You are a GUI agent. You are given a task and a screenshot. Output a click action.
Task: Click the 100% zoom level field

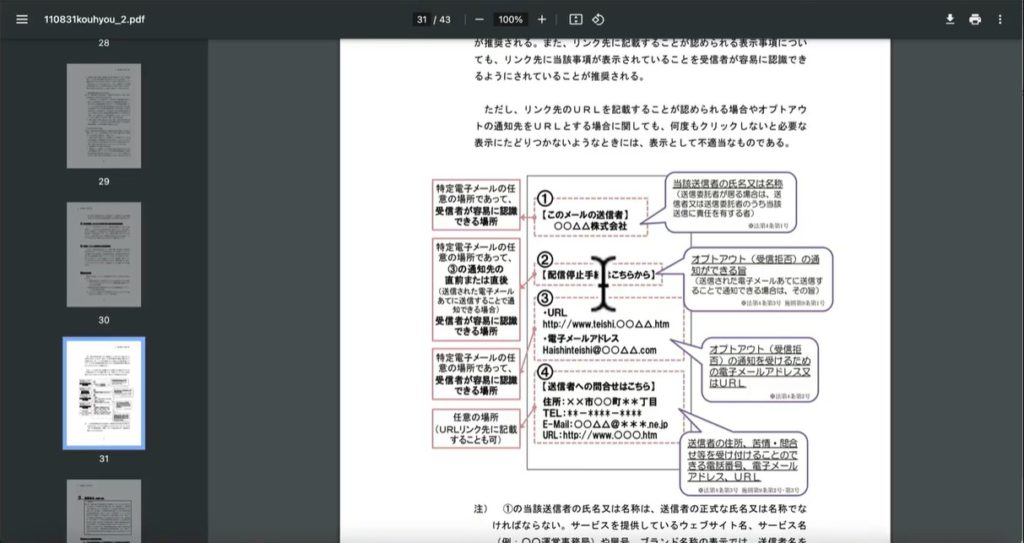click(511, 19)
